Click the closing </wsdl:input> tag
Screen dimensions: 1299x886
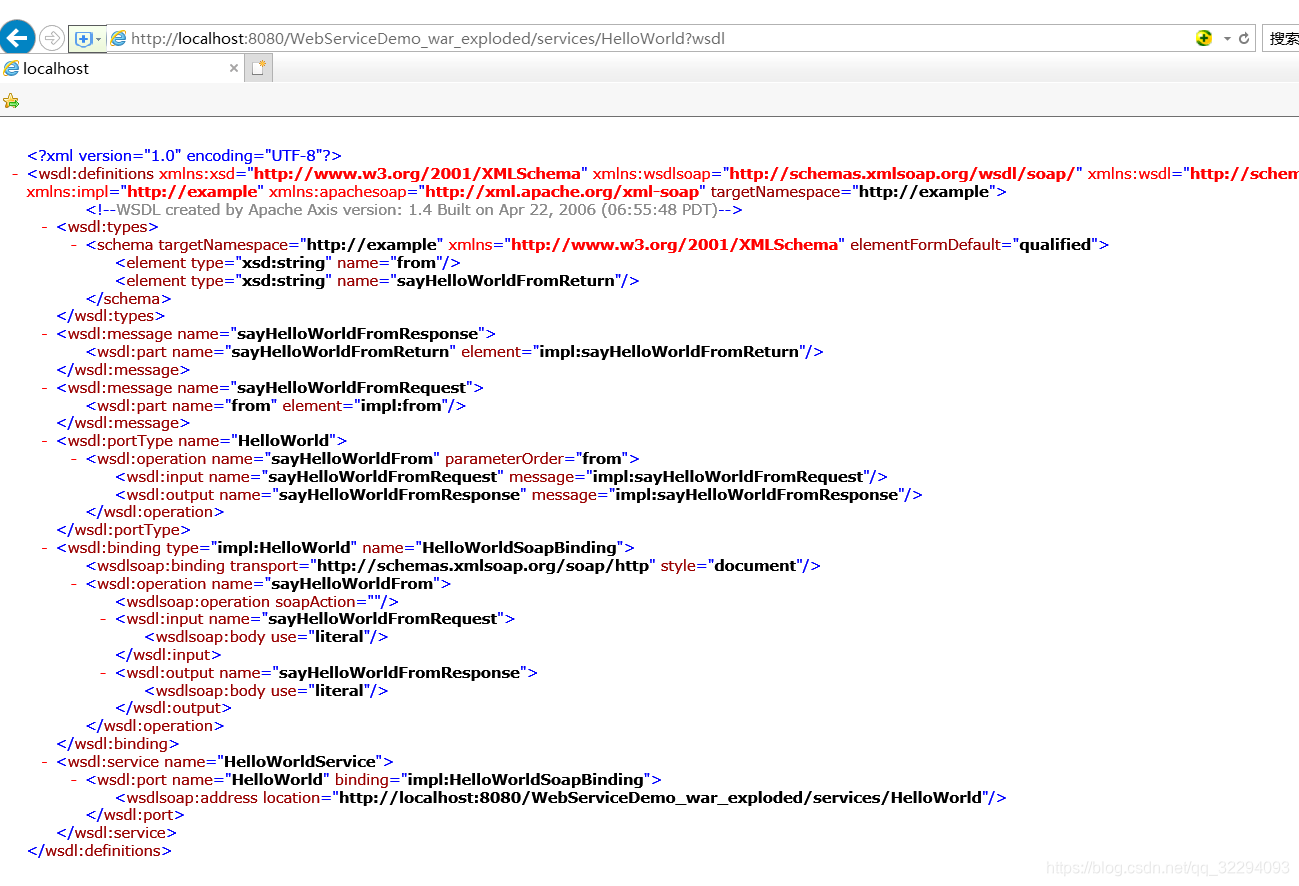point(168,655)
